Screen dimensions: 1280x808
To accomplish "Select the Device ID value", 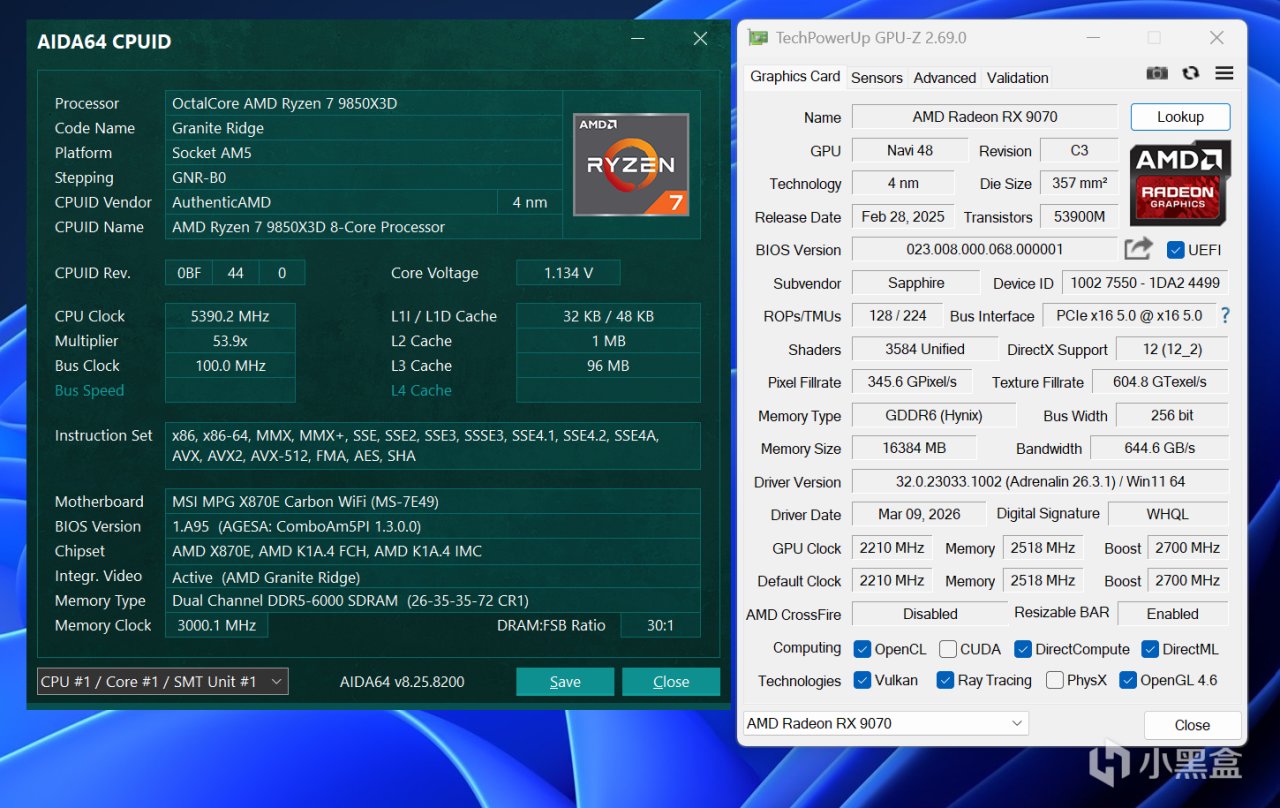I will [x=1144, y=283].
